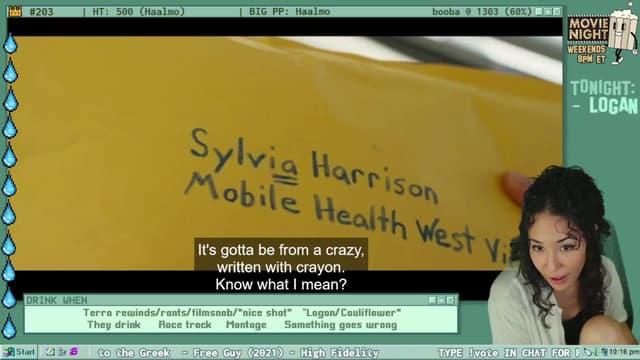Click the "#203" text in title bar
640x360 pixels.
41,12
